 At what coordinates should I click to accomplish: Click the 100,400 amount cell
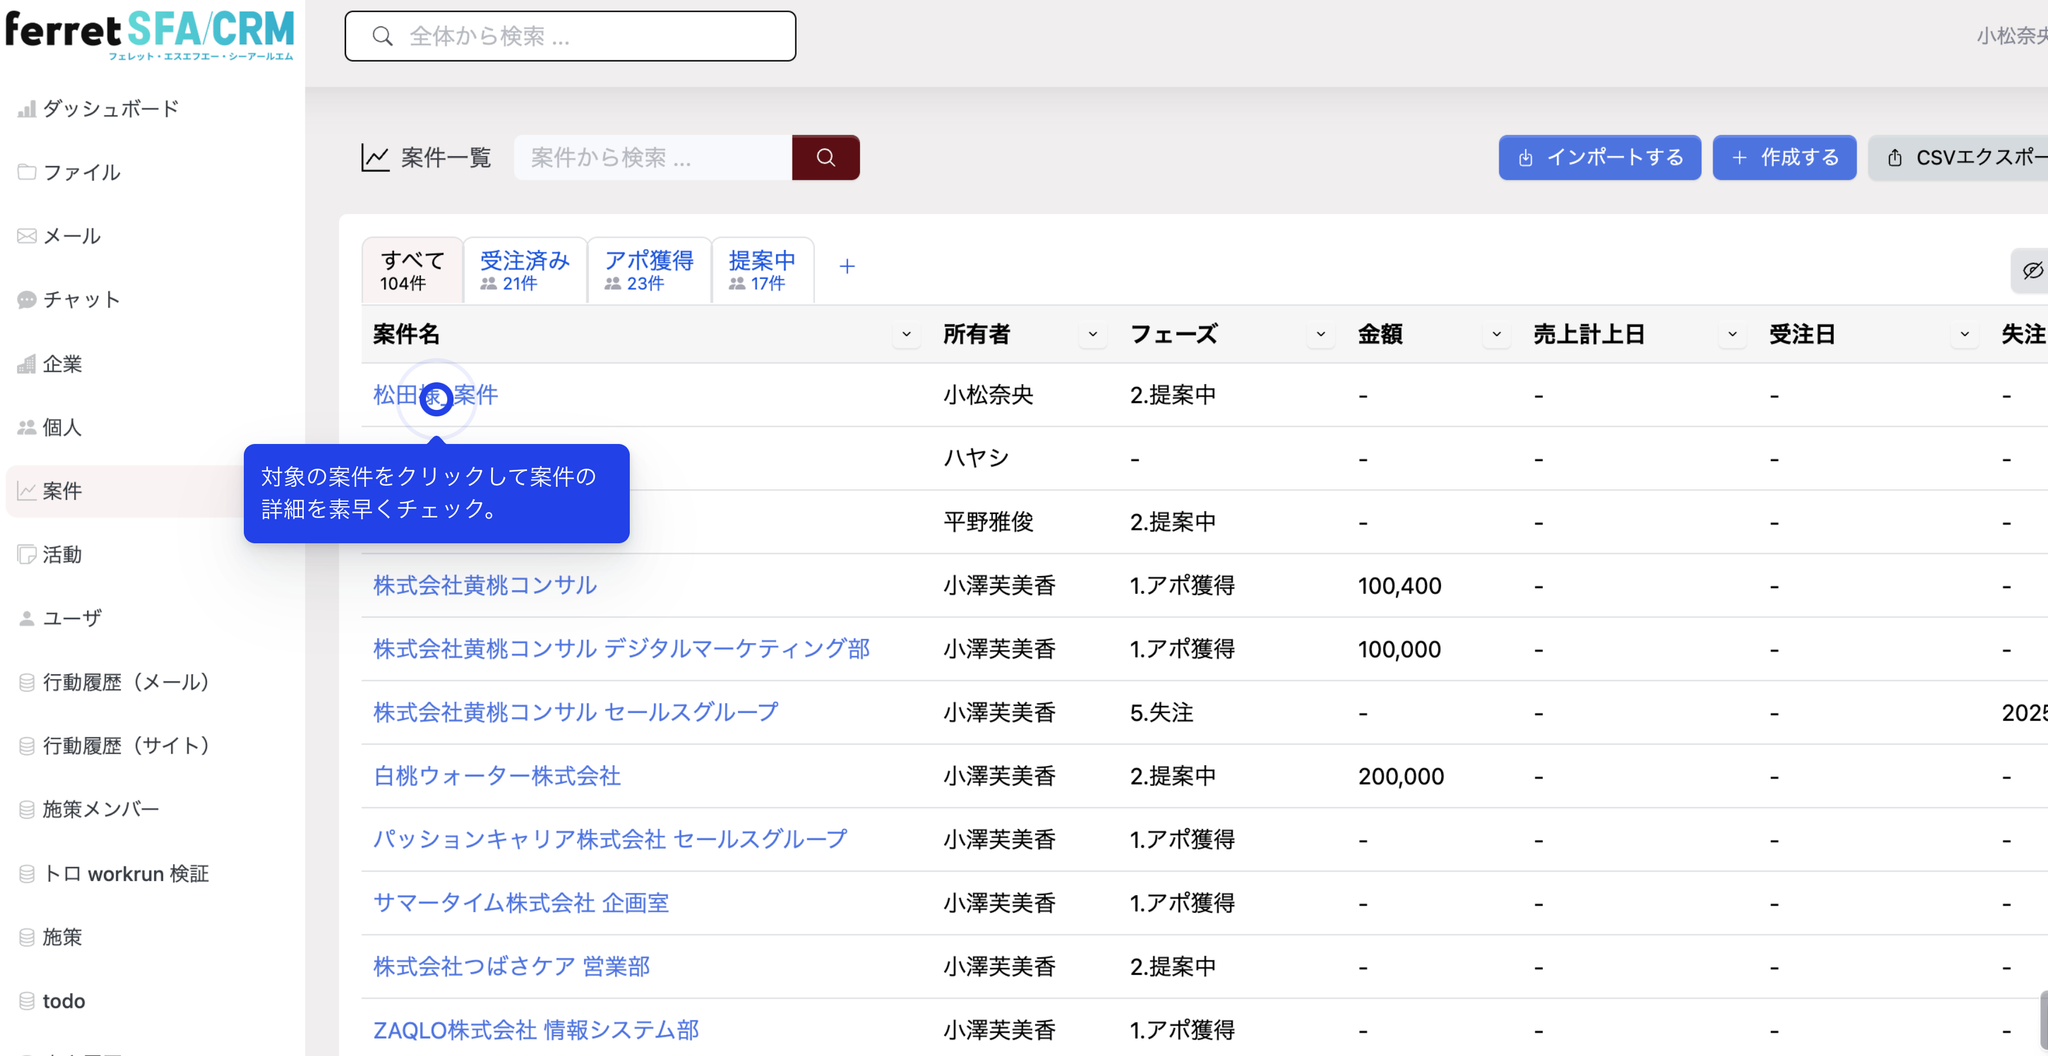(1399, 586)
